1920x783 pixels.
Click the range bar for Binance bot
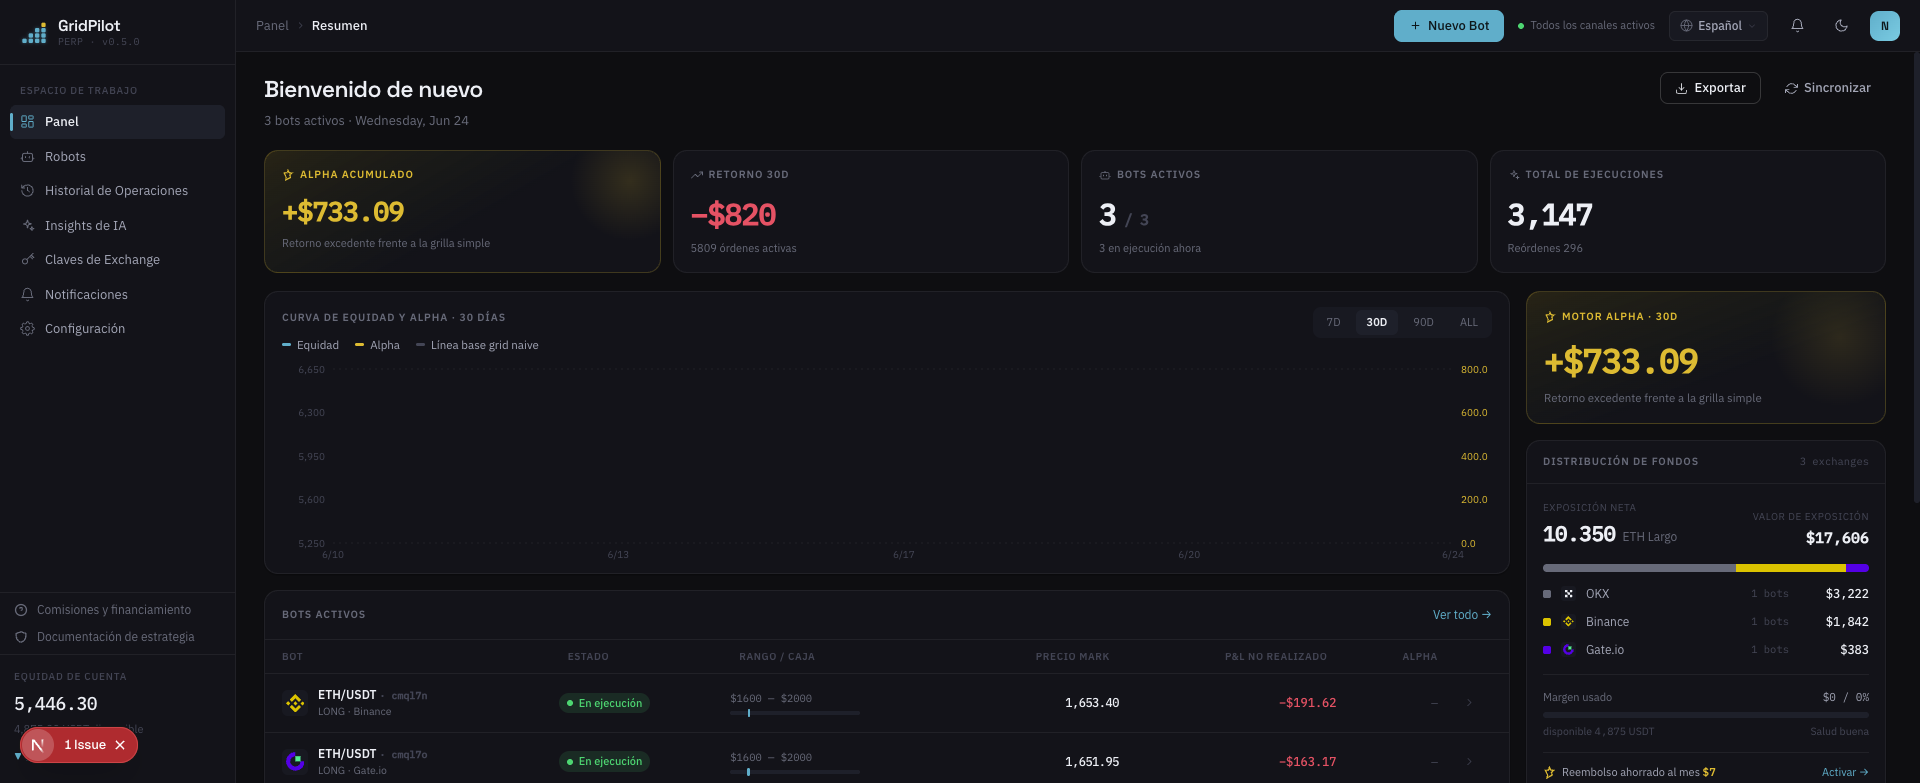click(795, 713)
